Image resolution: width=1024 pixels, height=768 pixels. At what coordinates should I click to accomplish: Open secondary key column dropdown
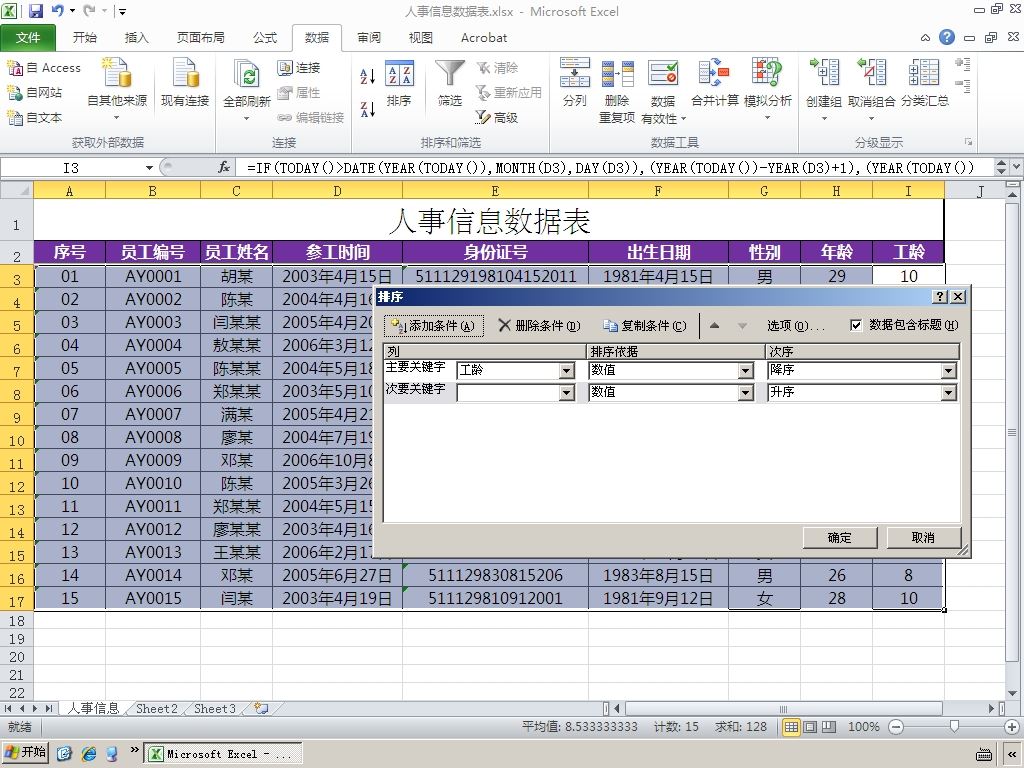(x=567, y=392)
